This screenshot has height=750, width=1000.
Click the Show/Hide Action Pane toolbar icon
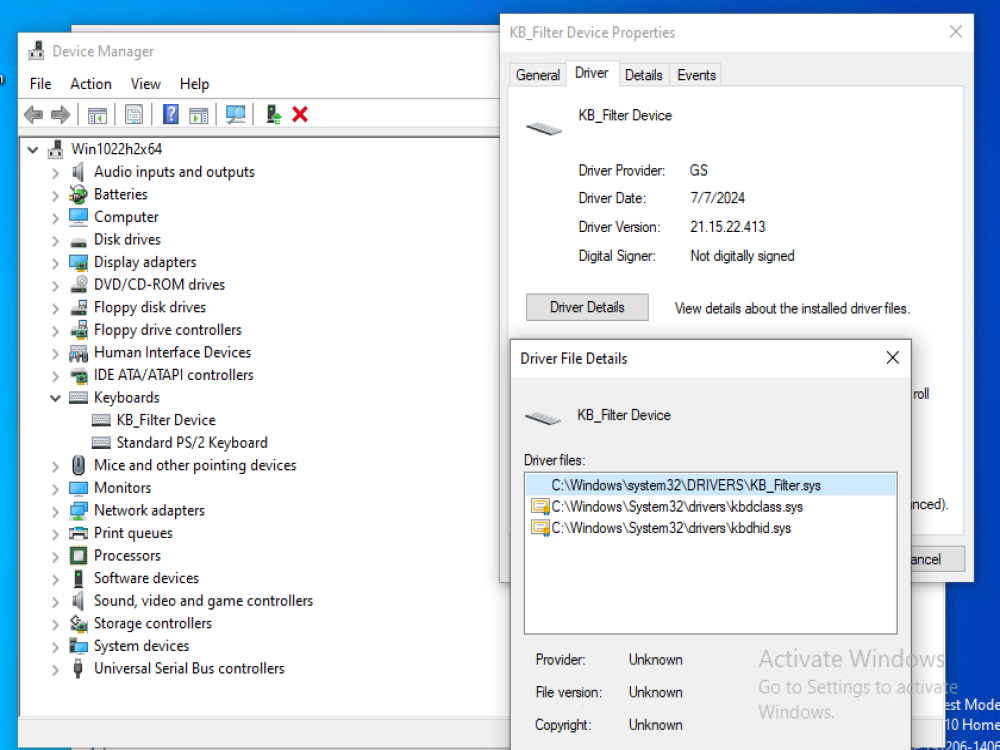click(x=198, y=115)
